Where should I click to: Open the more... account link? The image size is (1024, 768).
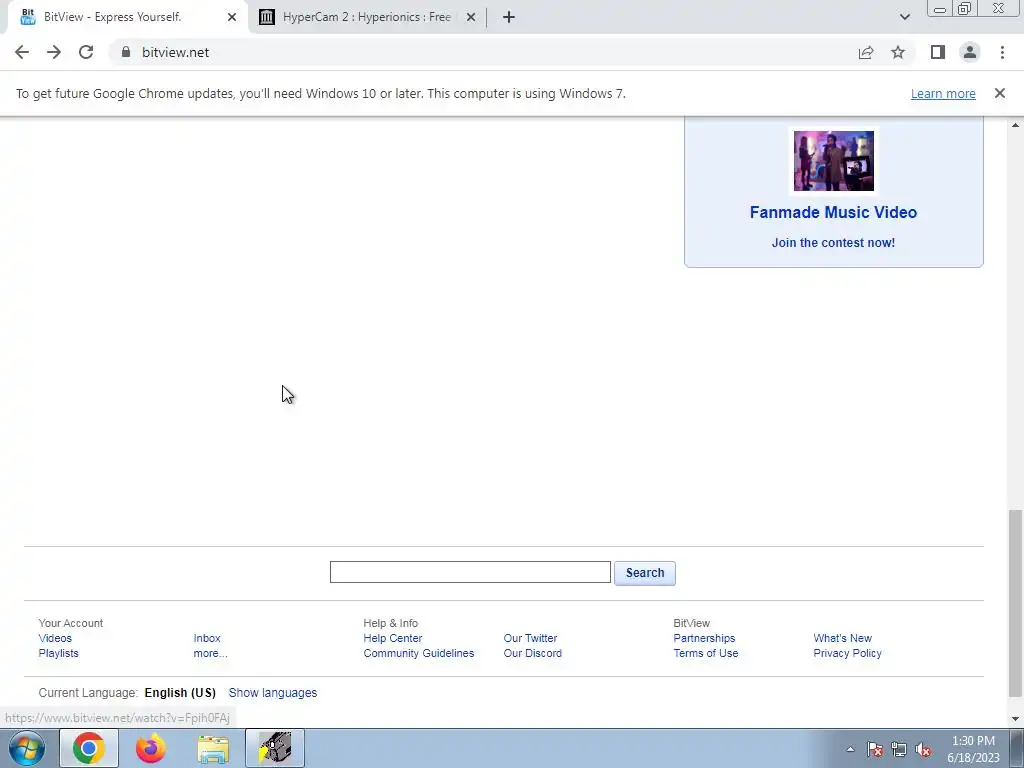tap(210, 653)
